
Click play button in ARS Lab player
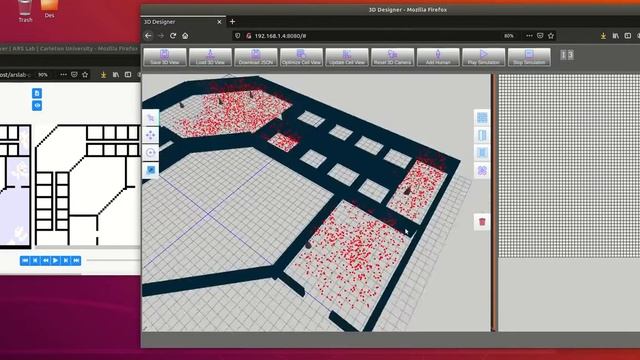tap(56, 260)
